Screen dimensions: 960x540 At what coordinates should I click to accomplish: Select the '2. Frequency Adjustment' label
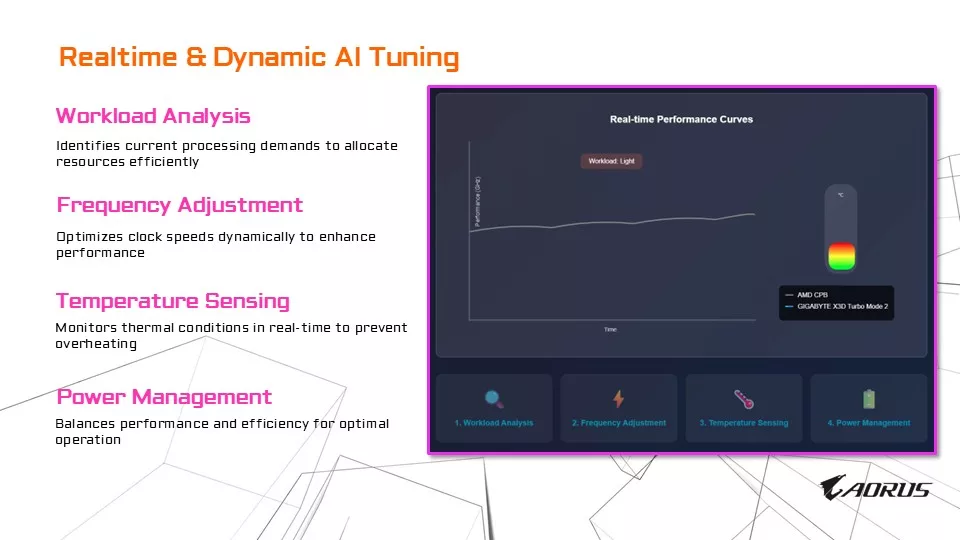pyautogui.click(x=618, y=423)
